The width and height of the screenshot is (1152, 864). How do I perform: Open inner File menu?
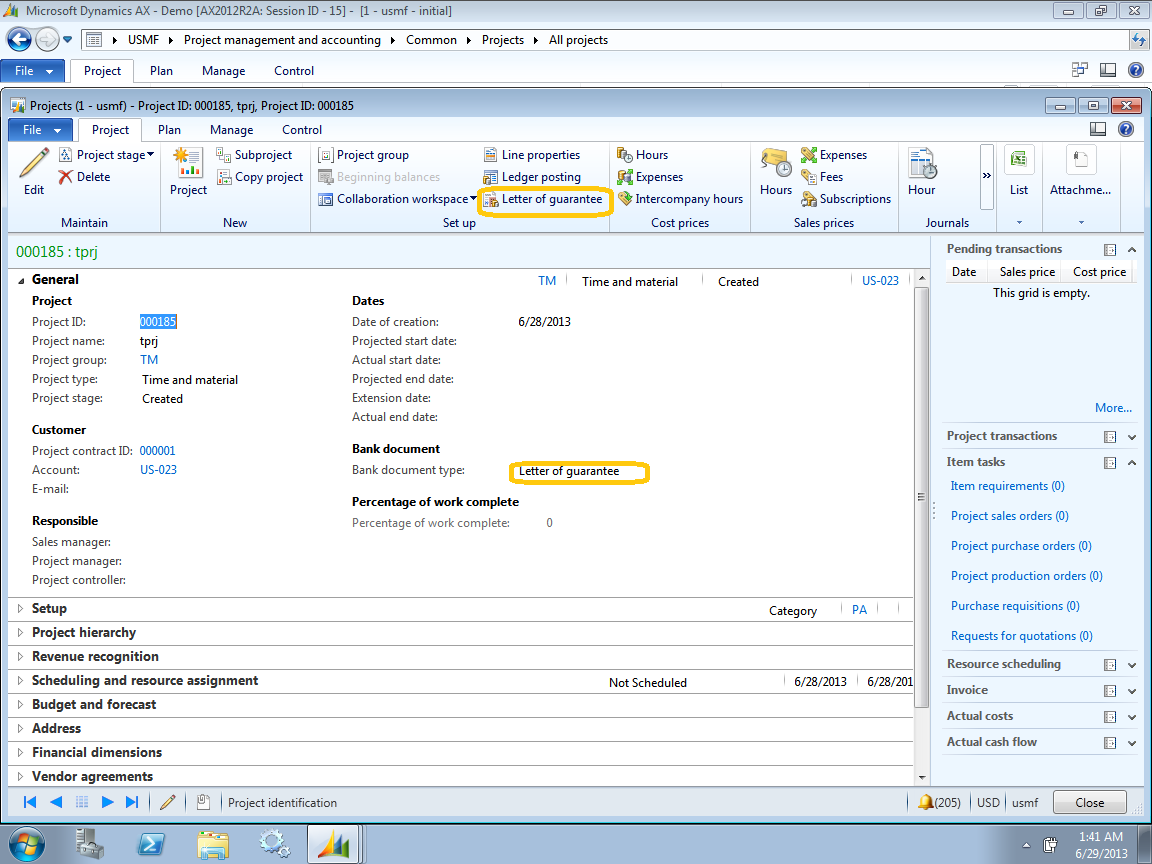point(40,130)
